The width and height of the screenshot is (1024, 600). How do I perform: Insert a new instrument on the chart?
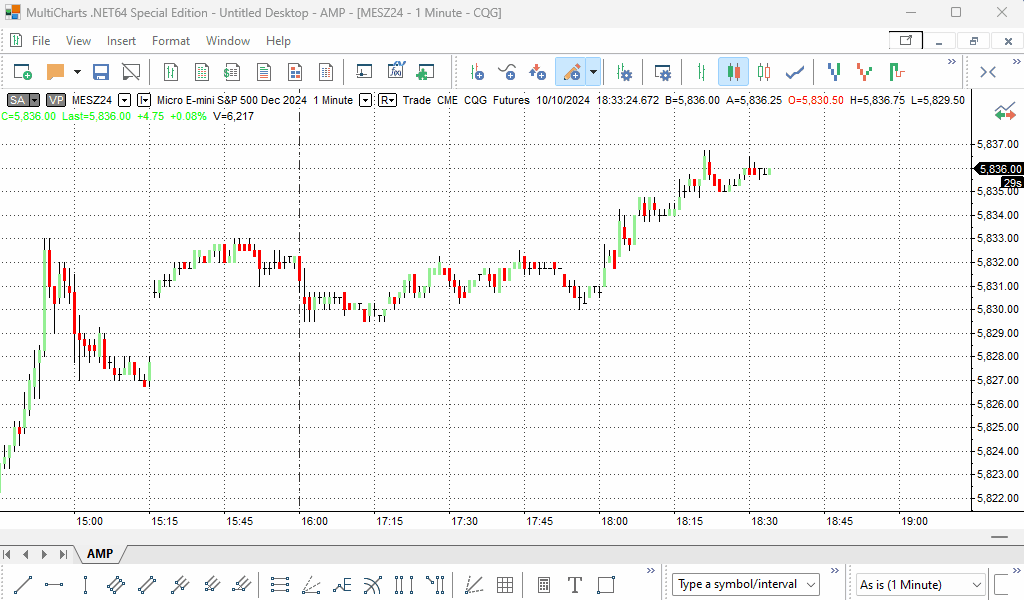(x=477, y=72)
